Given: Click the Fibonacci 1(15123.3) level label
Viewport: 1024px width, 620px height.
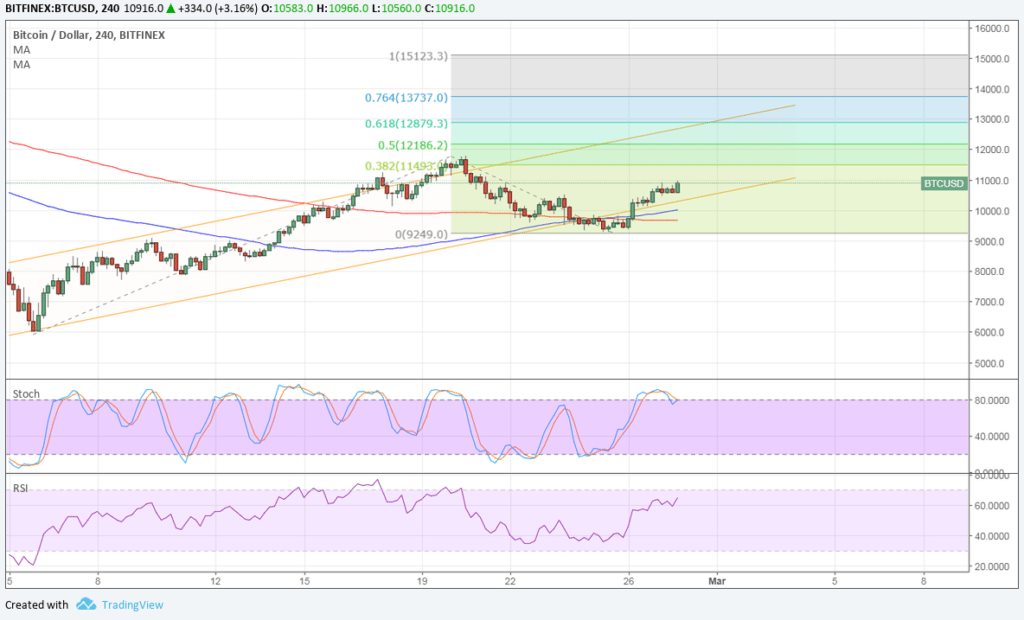Looking at the screenshot, I should pos(418,56).
